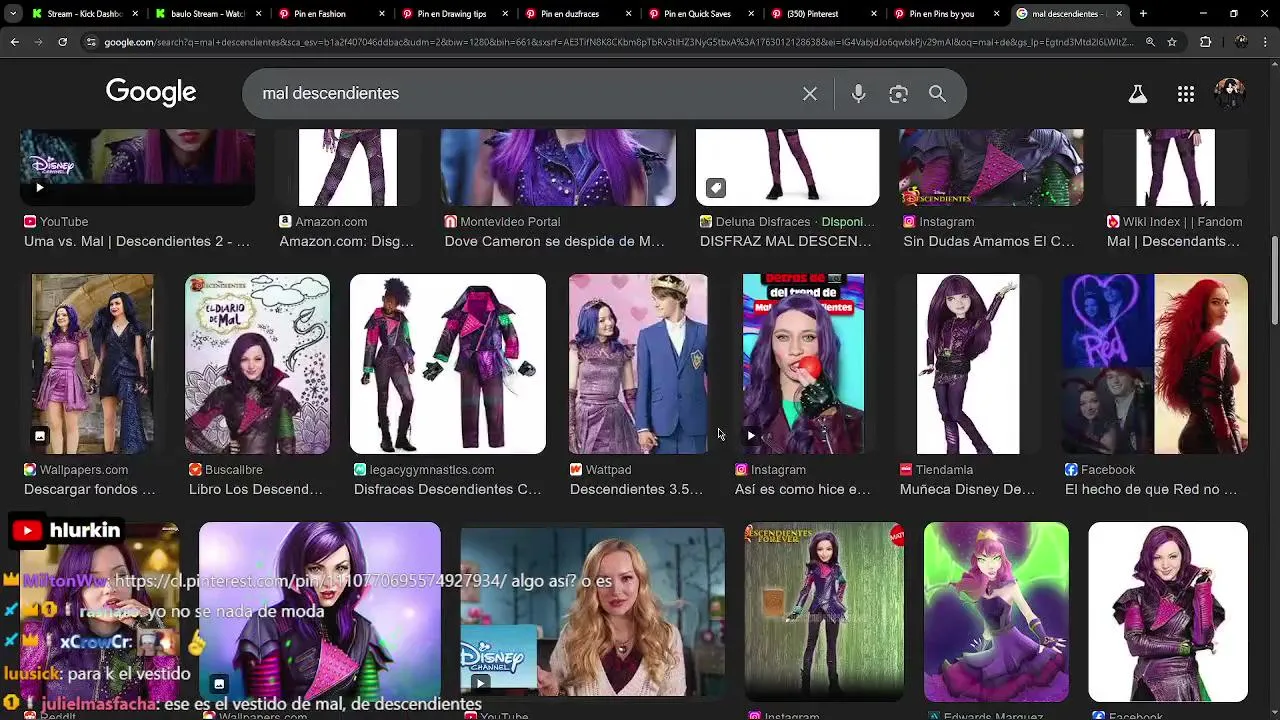Open the Wallpapers.com Mal and Evie image
This screenshot has width=1280, height=720.
click(x=93, y=364)
